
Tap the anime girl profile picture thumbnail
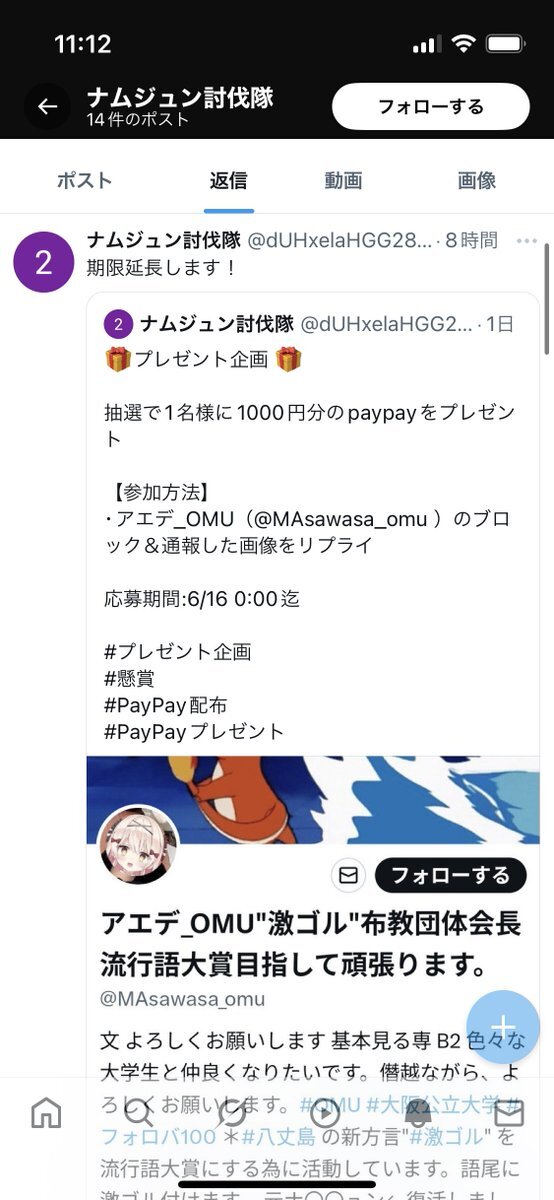[139, 846]
